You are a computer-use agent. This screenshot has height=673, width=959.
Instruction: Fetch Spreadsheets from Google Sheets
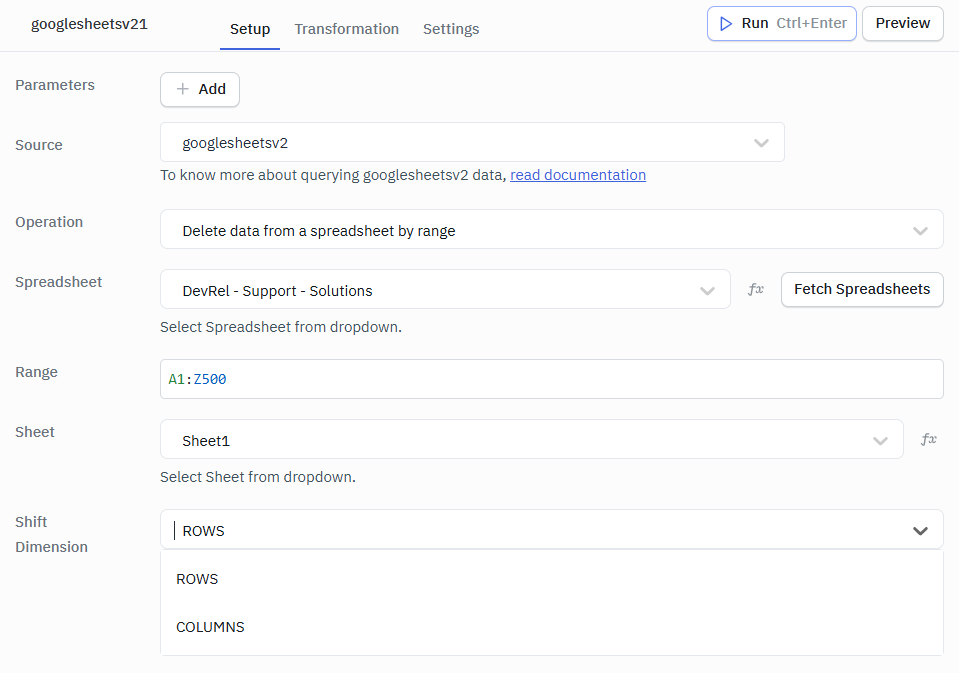tap(861, 289)
